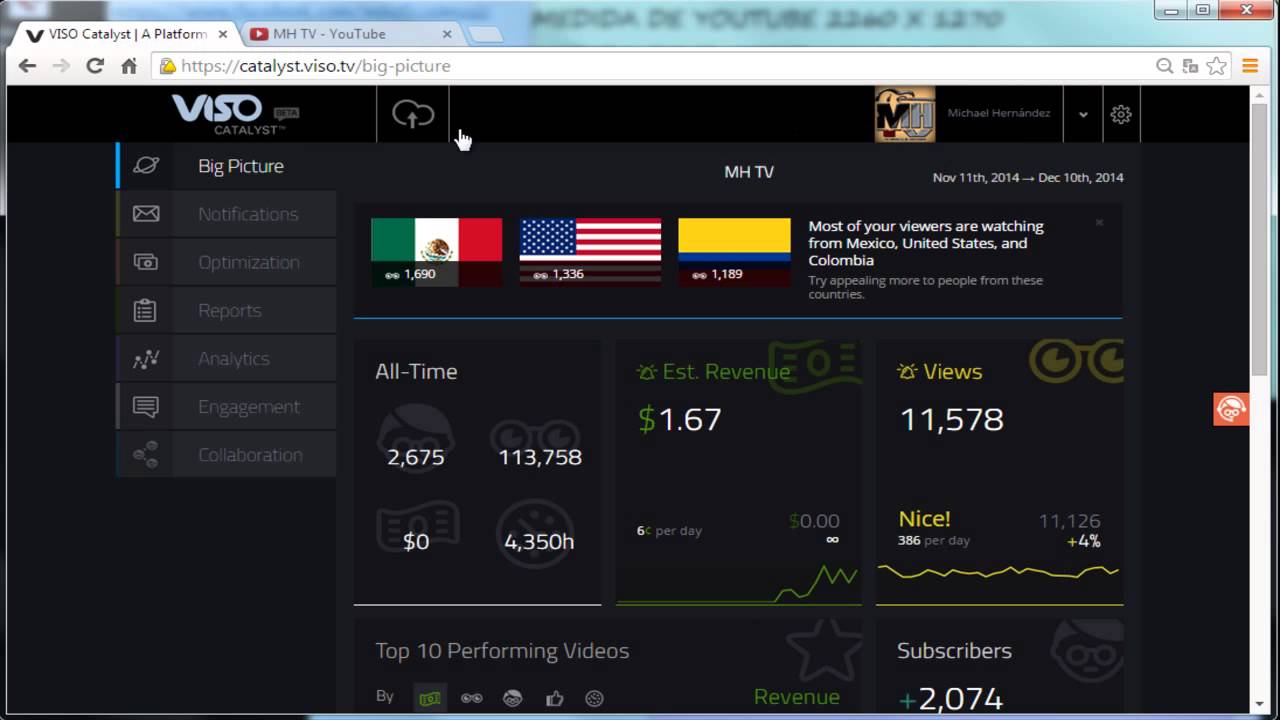This screenshot has width=1280, height=720.
Task: Sort top videos by watch time clock icon
Action: [x=594, y=698]
